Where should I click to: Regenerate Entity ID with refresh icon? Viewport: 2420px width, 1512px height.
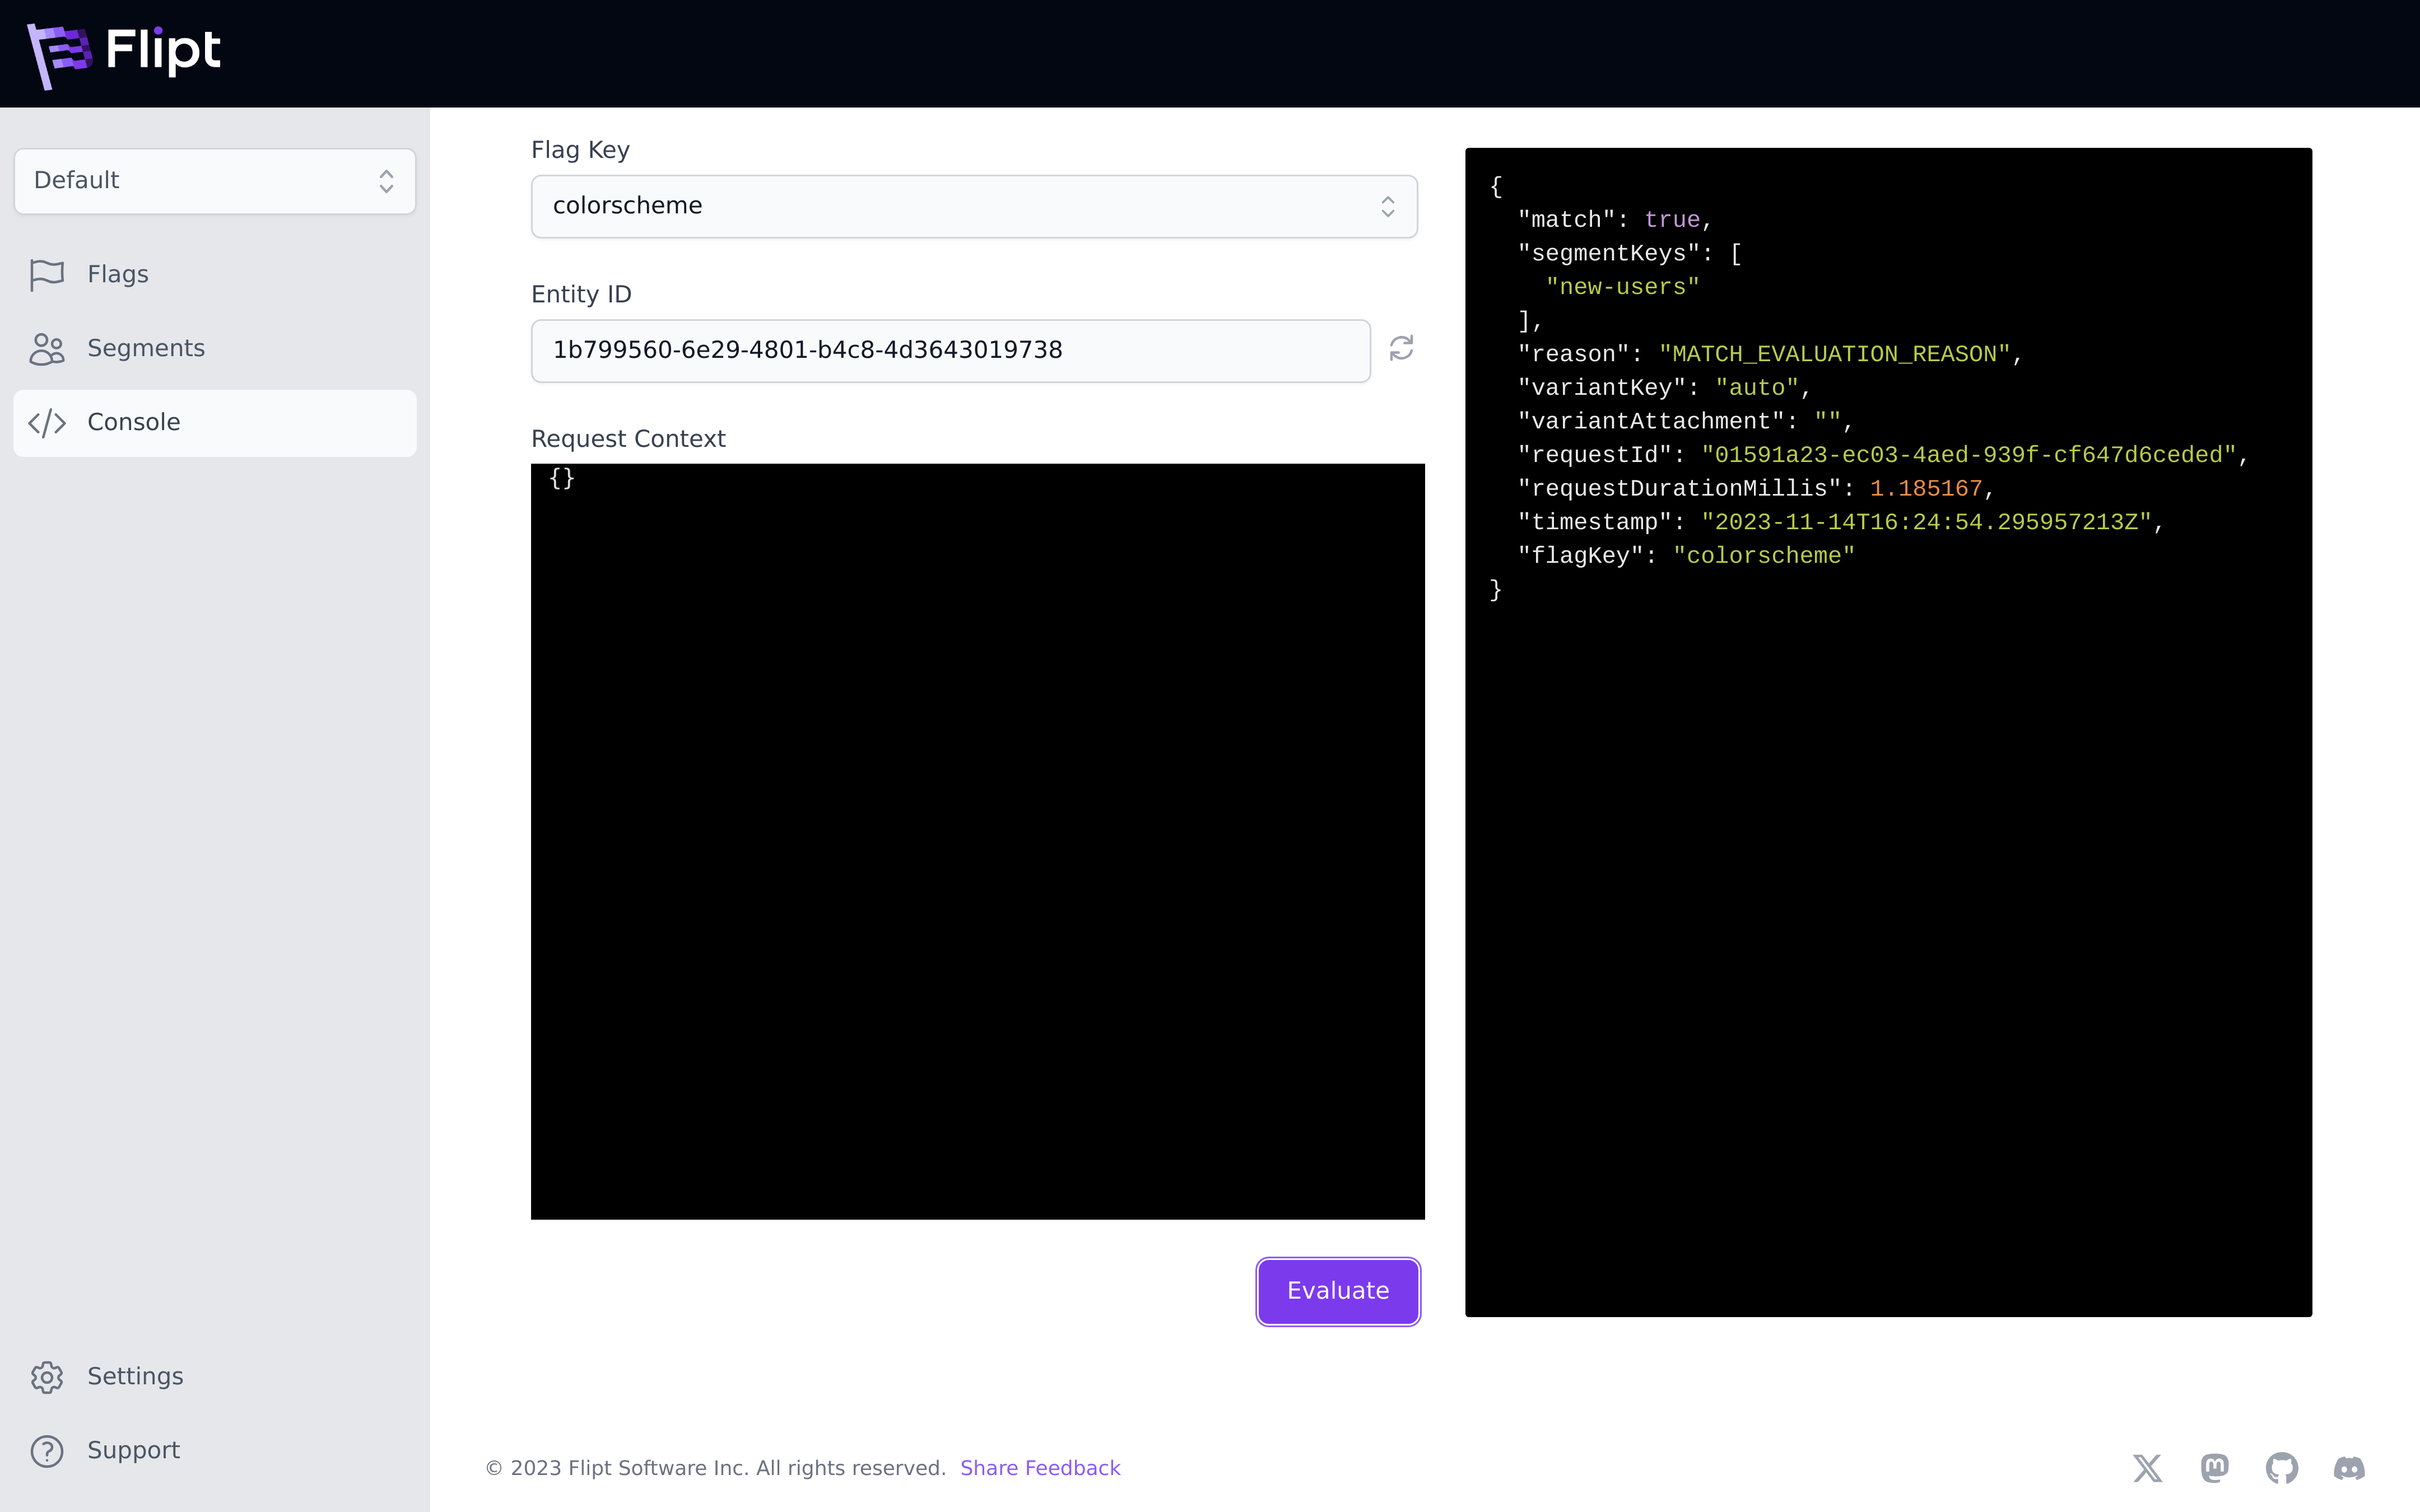1401,349
